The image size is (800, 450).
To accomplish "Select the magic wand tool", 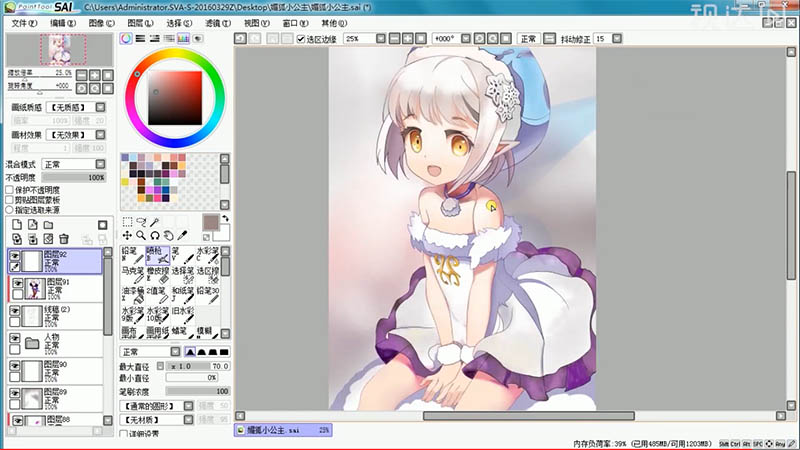I will click(155, 221).
